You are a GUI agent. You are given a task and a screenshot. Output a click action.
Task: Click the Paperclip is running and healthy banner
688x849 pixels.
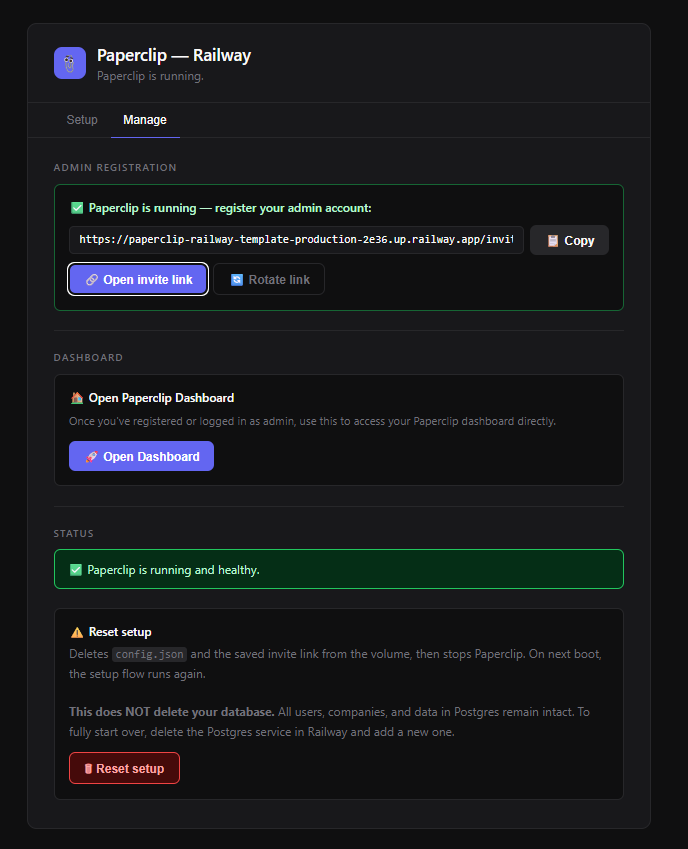tap(339, 569)
